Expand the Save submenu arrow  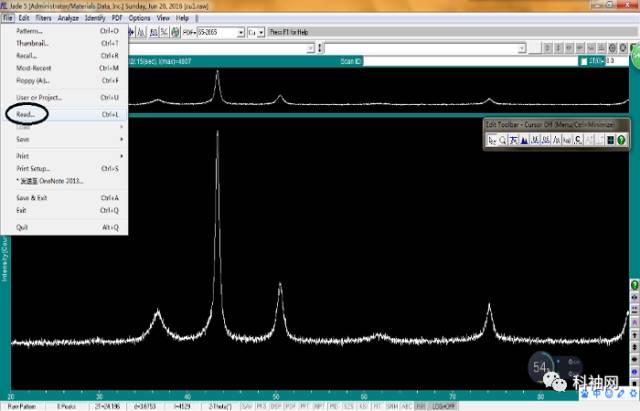tap(121, 139)
